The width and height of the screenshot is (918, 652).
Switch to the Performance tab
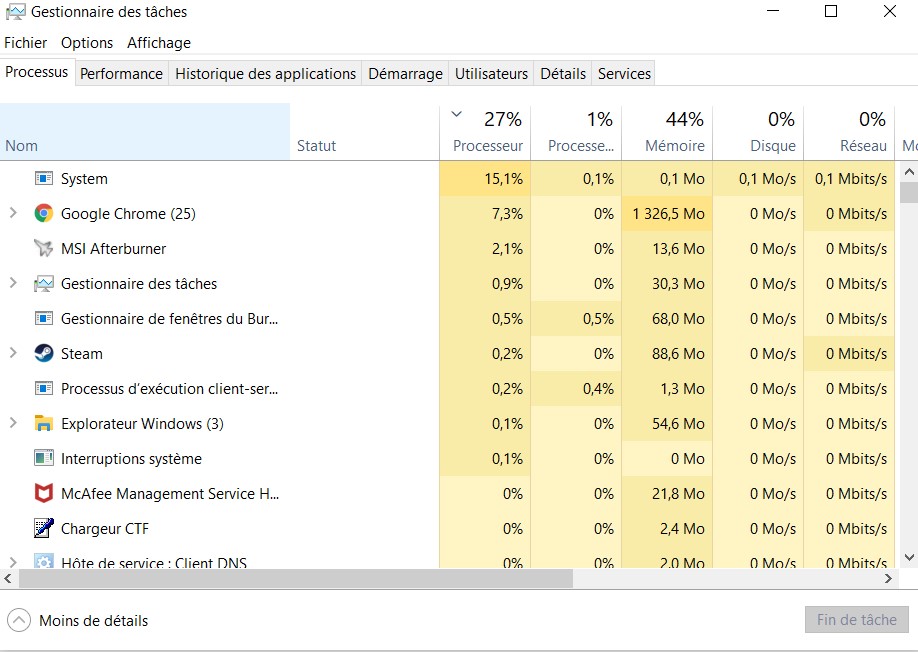[121, 74]
